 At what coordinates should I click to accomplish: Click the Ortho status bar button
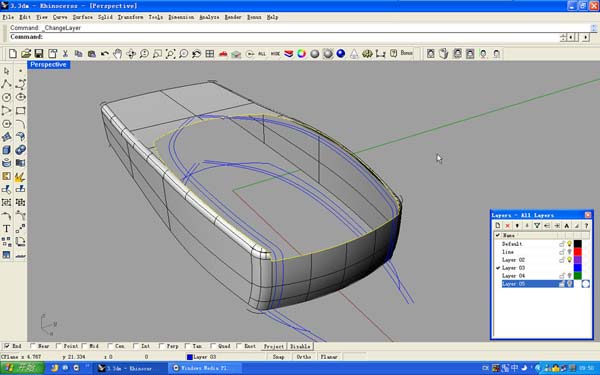point(303,357)
